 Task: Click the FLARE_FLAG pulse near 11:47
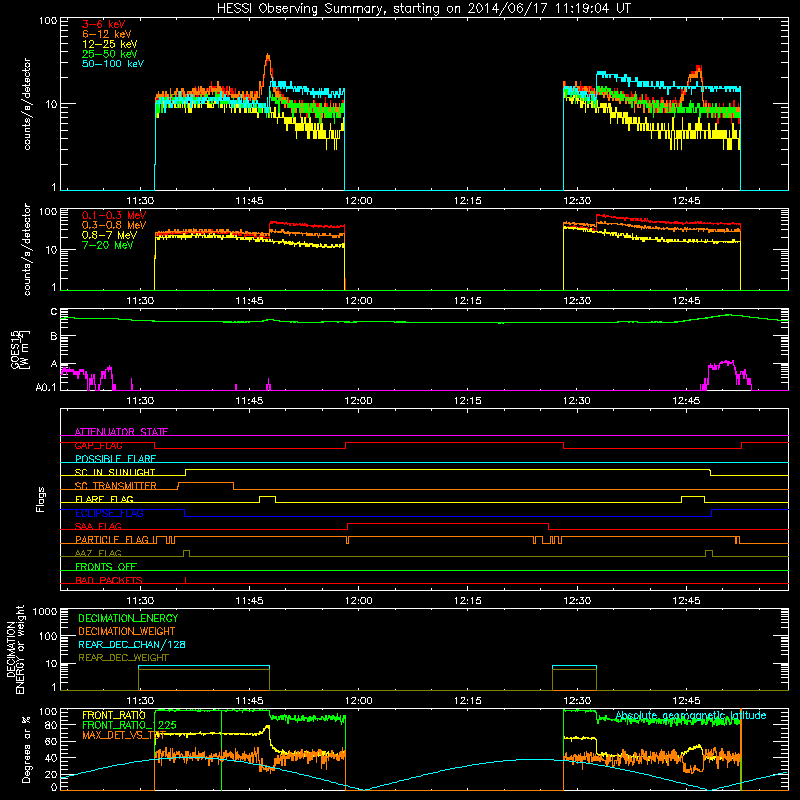click(x=267, y=498)
